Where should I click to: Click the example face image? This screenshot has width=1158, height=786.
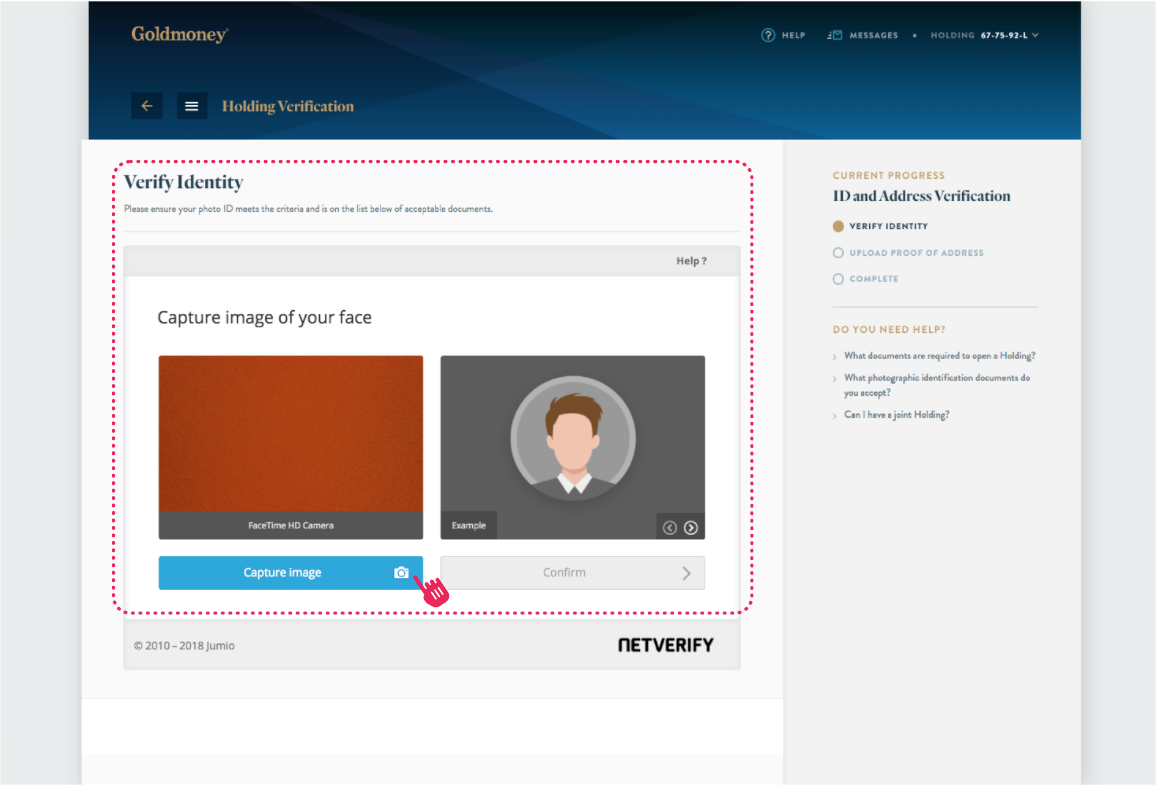(572, 439)
